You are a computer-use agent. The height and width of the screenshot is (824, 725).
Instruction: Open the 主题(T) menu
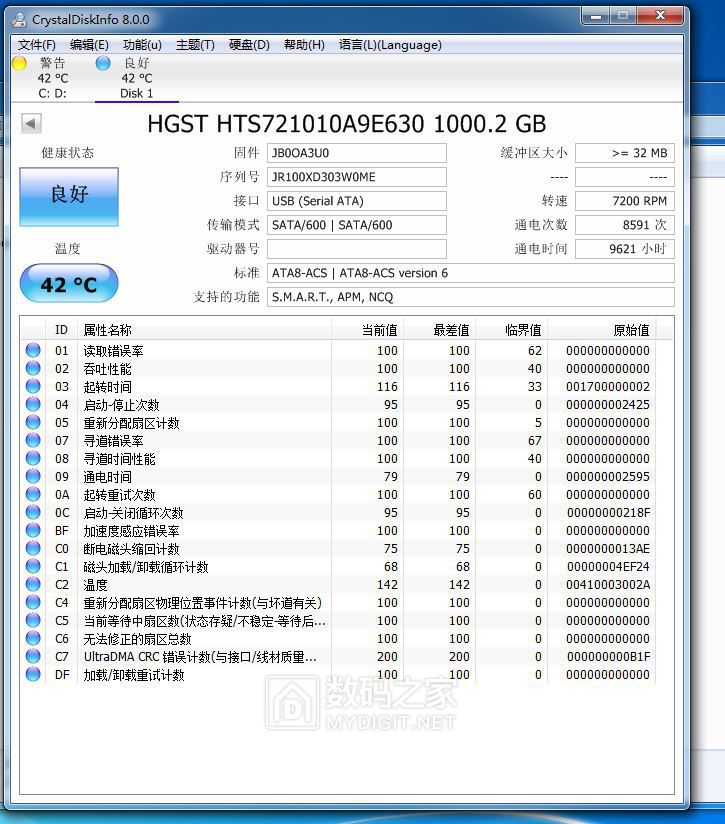tap(195, 45)
